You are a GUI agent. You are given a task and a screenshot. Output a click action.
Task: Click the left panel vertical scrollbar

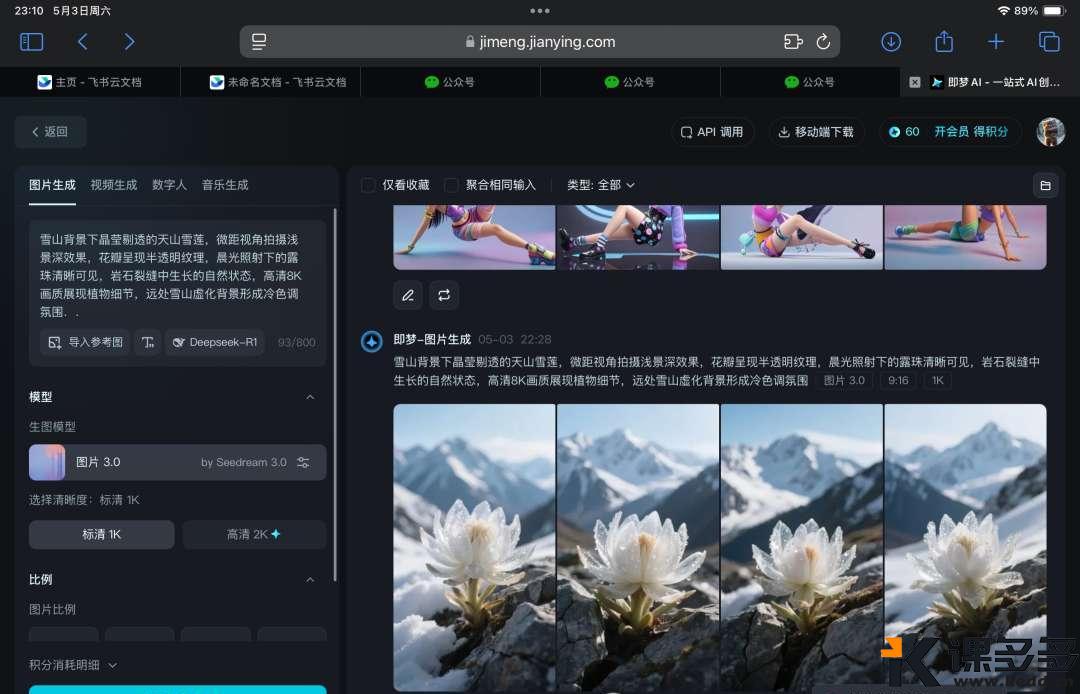pyautogui.click(x=335, y=394)
